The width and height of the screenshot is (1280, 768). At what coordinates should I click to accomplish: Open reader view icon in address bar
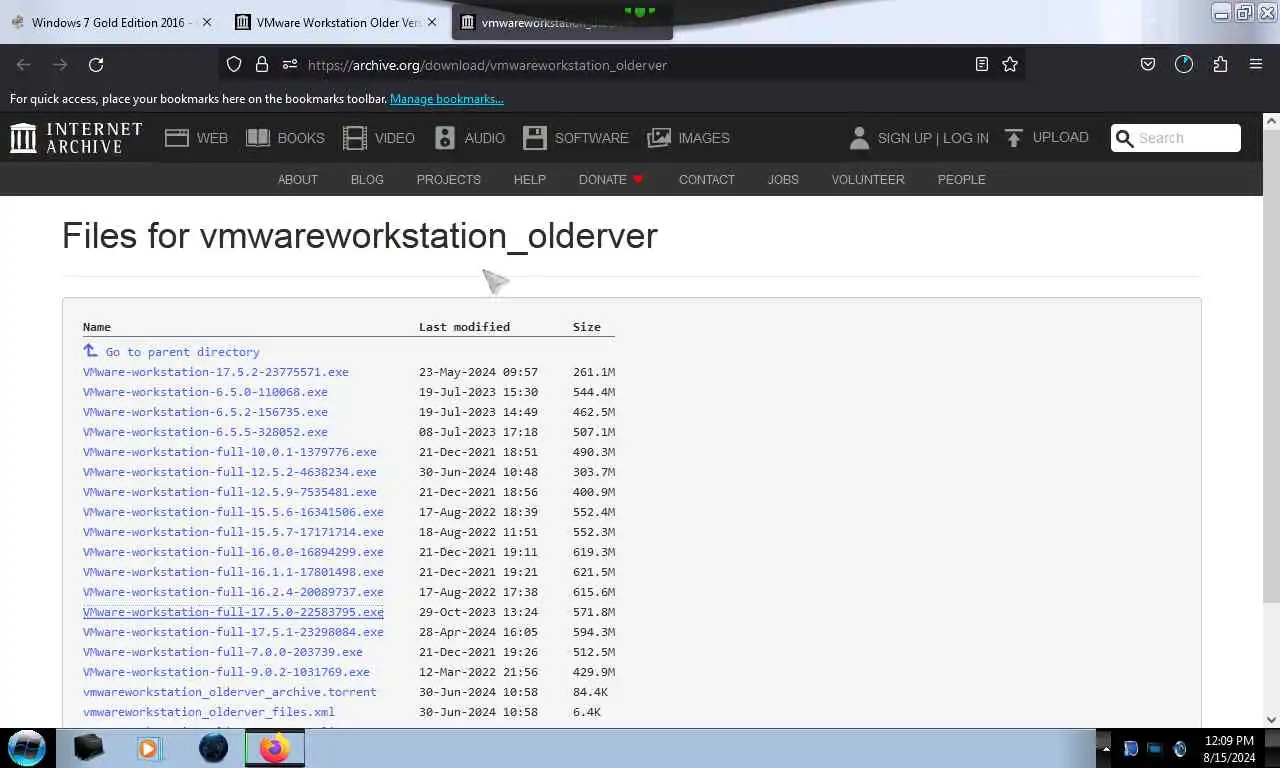pyautogui.click(x=982, y=65)
